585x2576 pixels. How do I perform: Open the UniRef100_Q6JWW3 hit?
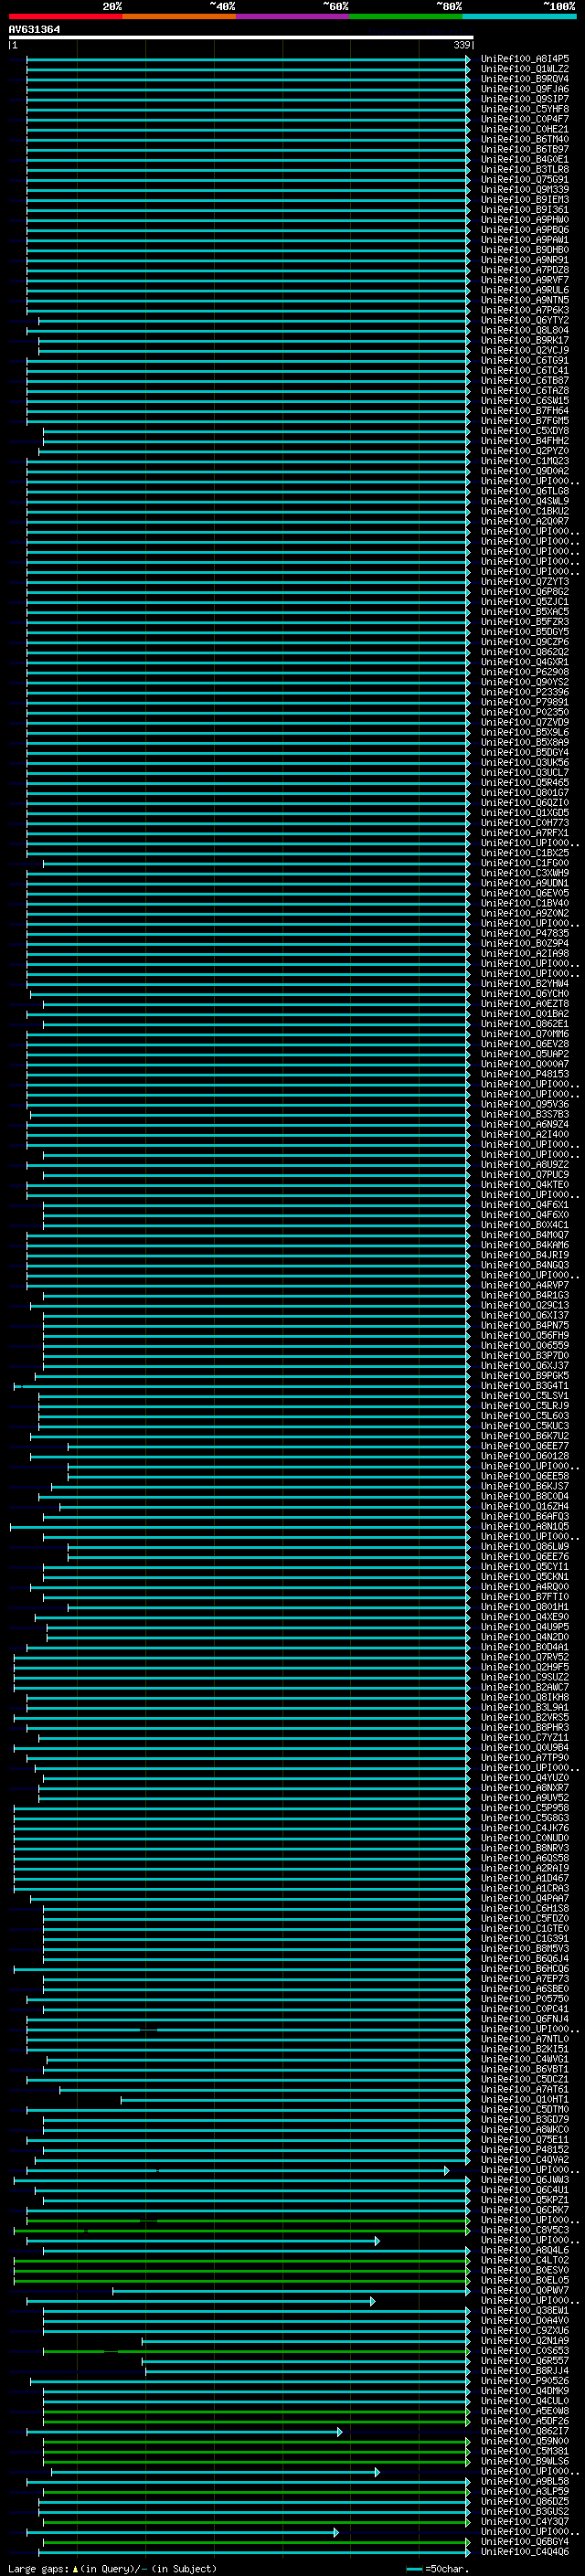click(525, 2180)
